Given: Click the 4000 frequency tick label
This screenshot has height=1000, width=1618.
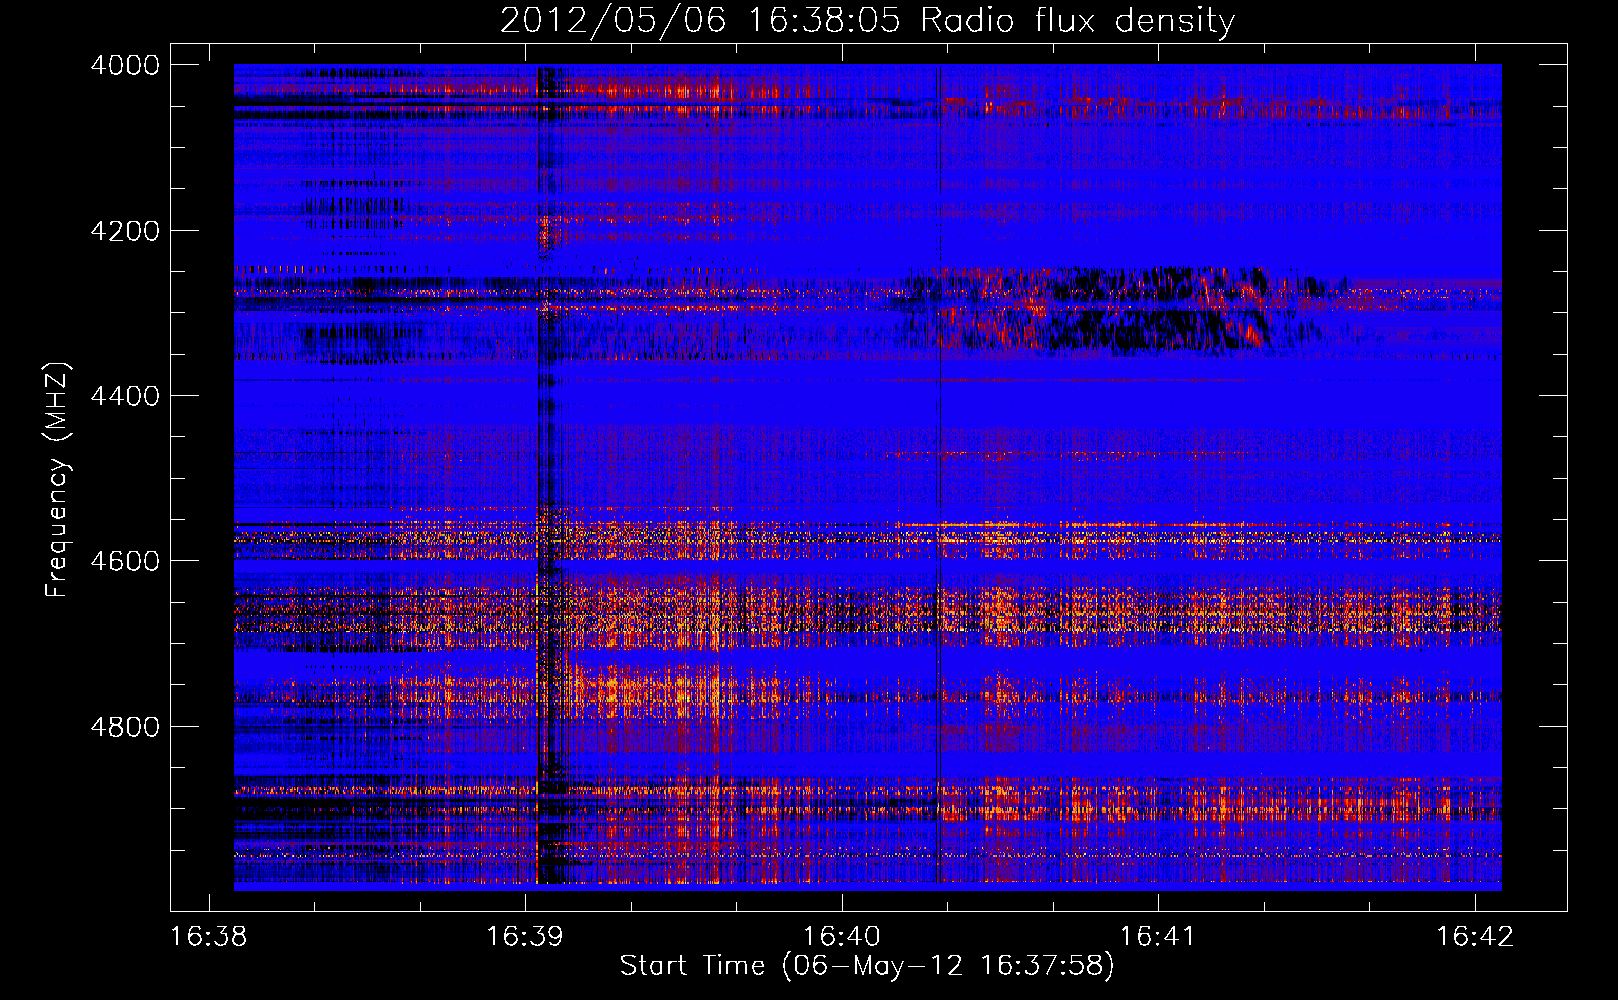Looking at the screenshot, I should pos(125,65).
